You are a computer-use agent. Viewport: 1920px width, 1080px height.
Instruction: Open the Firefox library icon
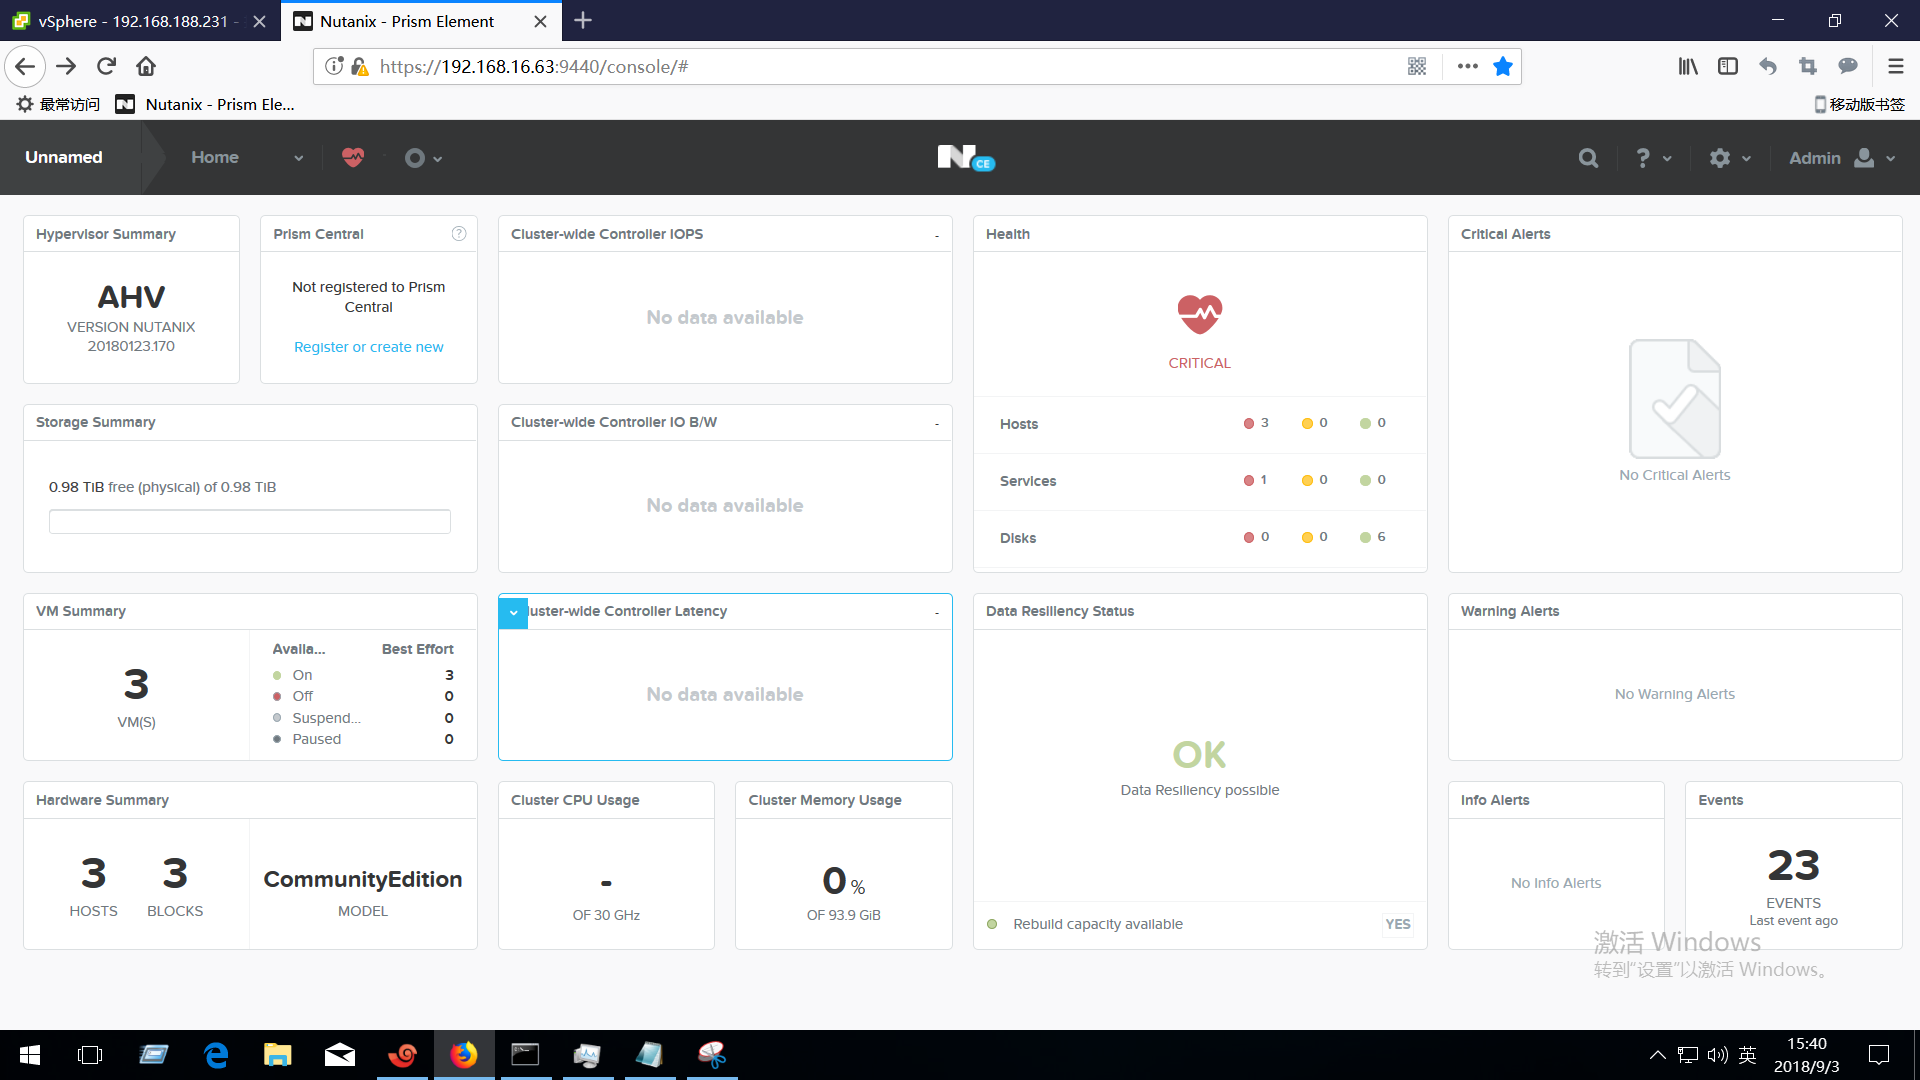point(1688,66)
